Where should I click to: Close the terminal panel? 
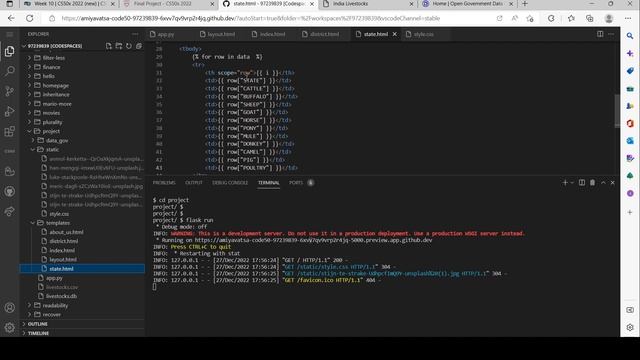613,183
